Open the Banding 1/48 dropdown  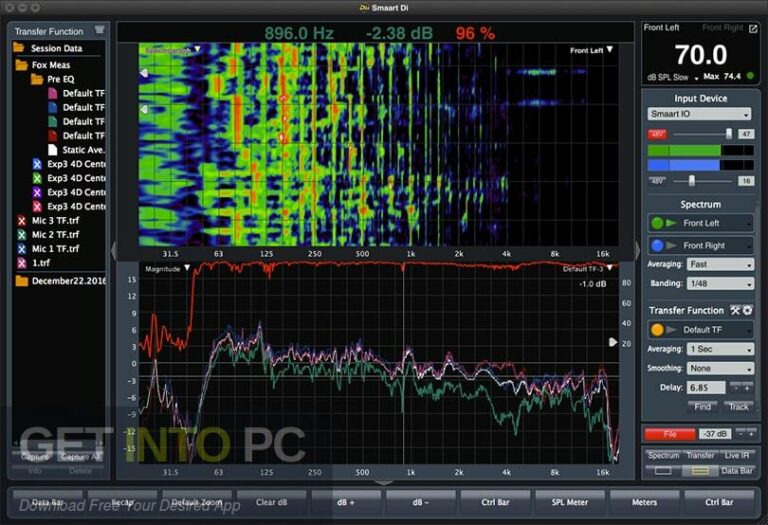(x=720, y=284)
